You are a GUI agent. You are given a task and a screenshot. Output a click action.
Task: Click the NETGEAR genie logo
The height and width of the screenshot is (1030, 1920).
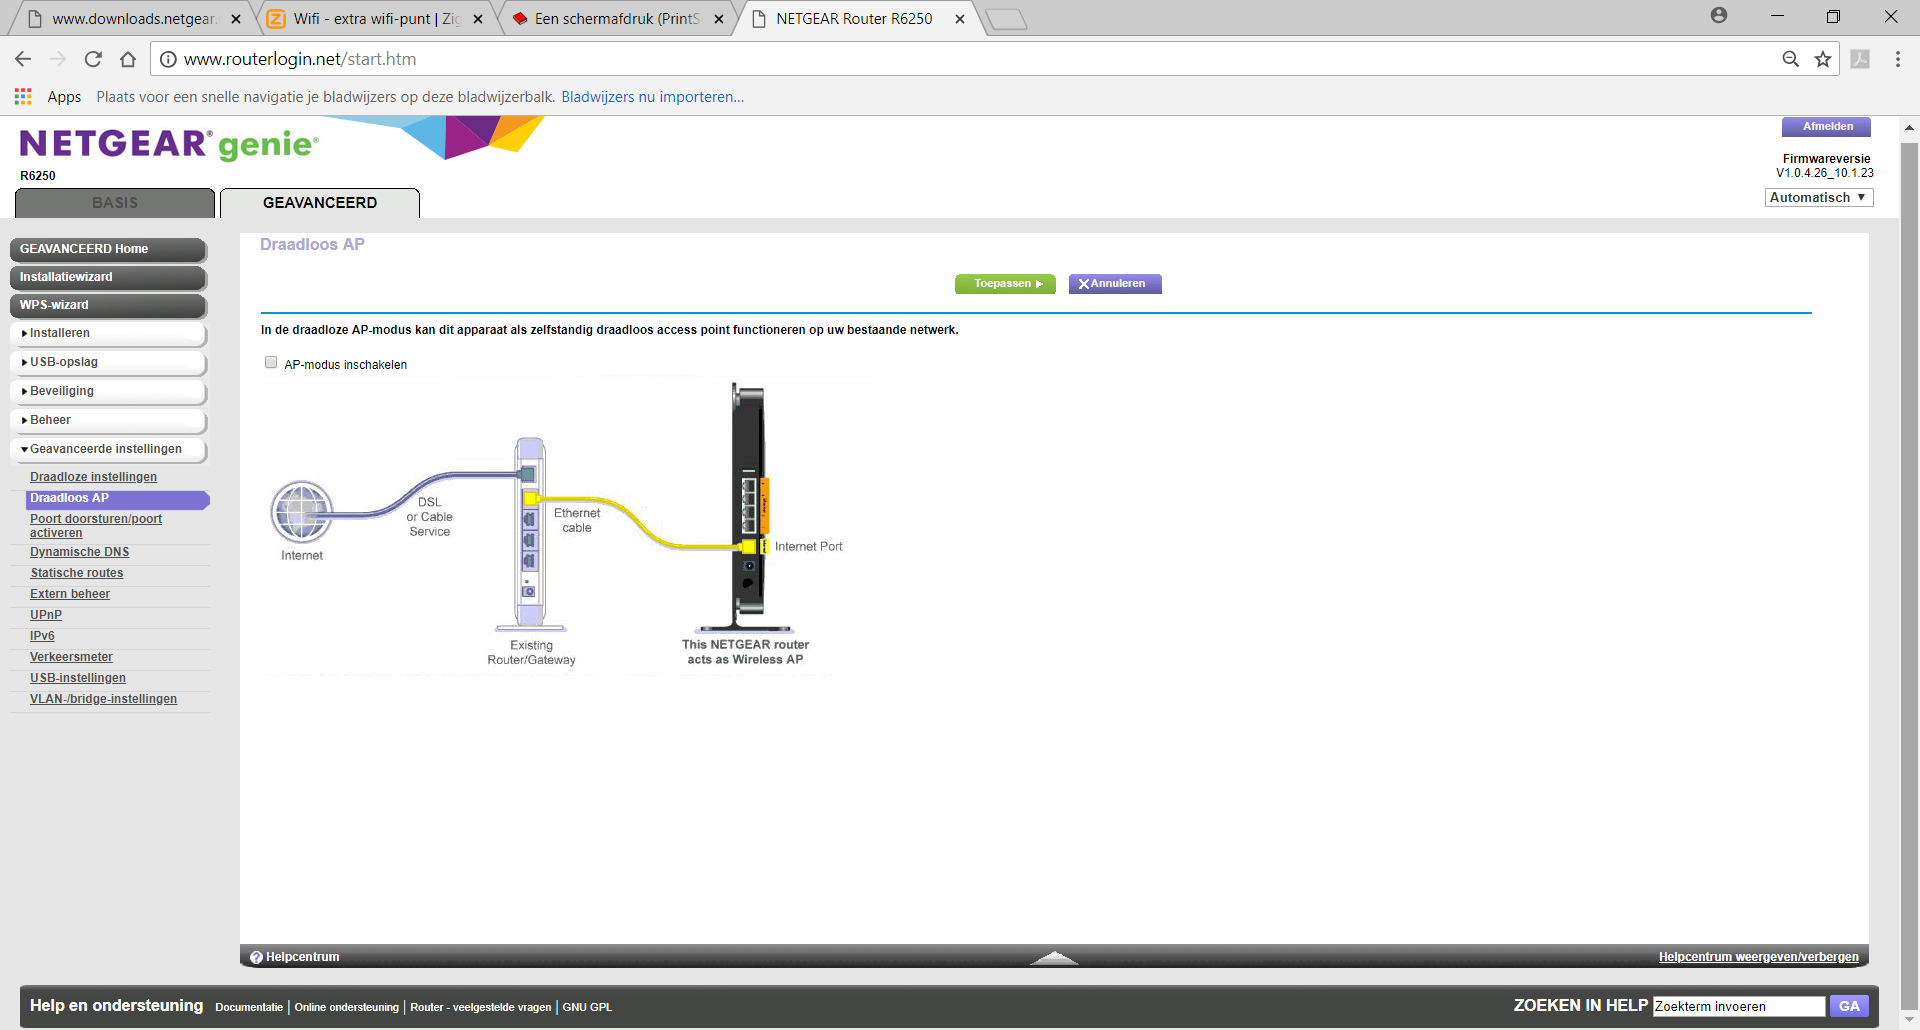click(x=169, y=145)
